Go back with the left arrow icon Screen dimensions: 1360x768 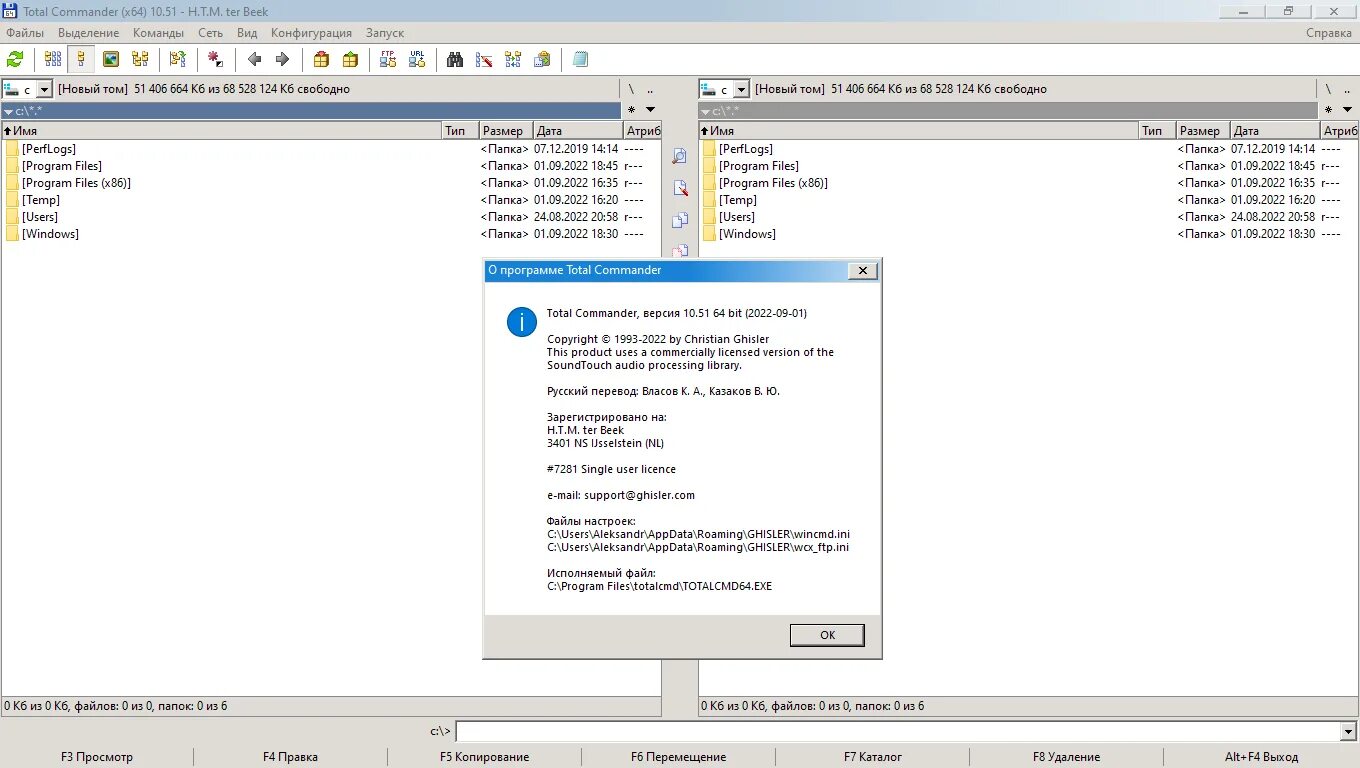click(254, 60)
